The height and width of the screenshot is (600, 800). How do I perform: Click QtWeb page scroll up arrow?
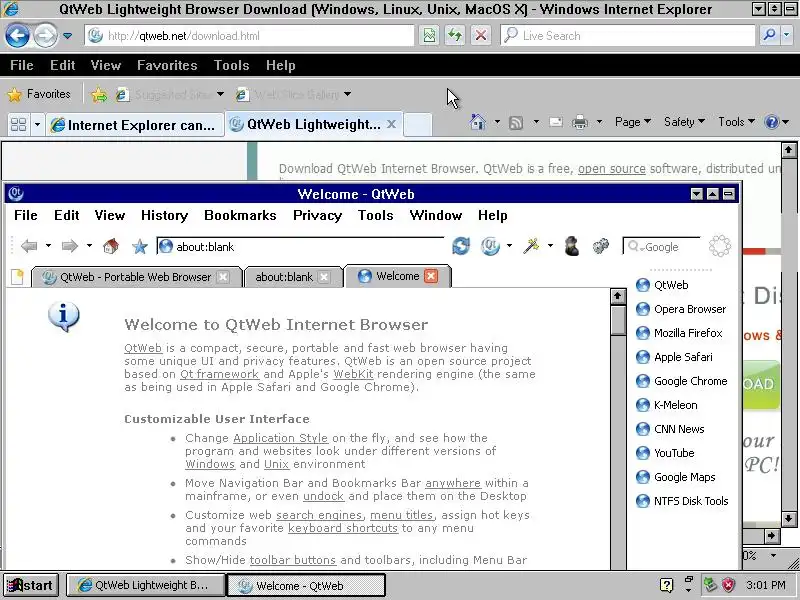pos(618,296)
